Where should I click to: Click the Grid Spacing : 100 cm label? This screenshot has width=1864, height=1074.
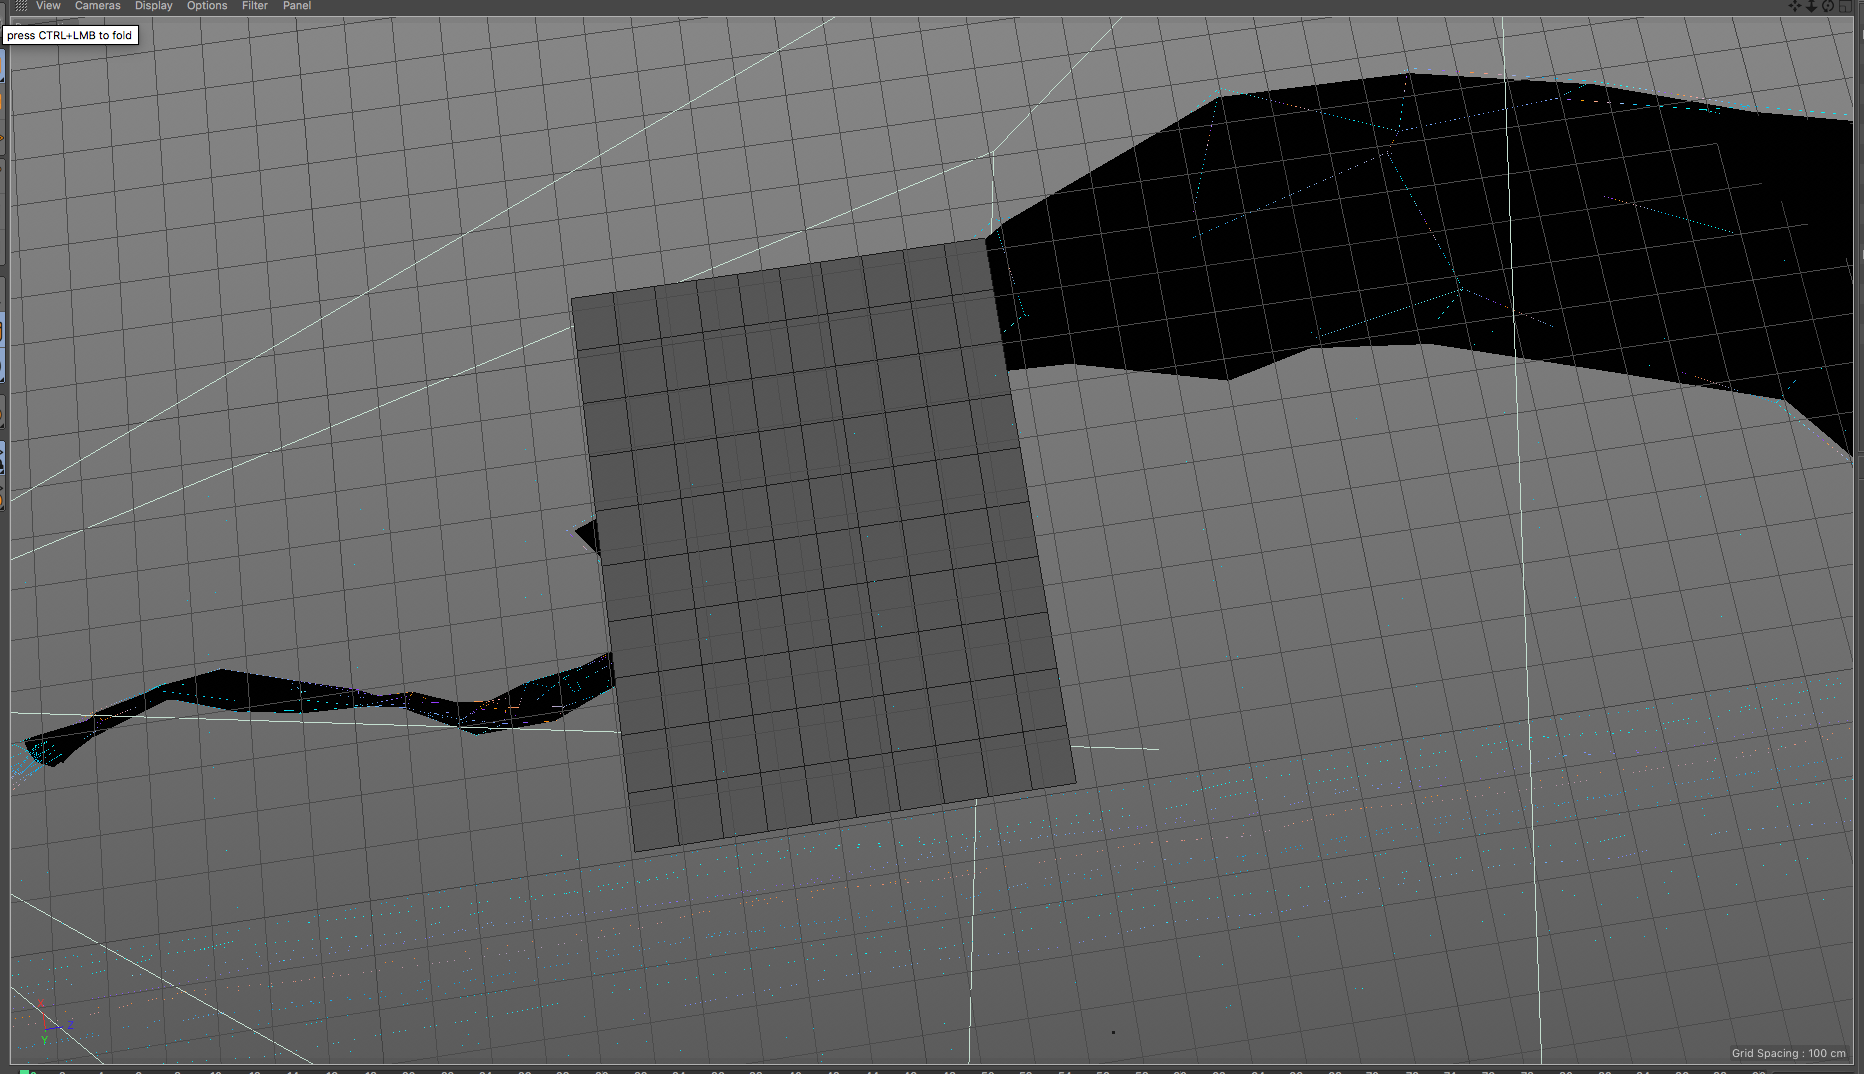point(1788,1053)
